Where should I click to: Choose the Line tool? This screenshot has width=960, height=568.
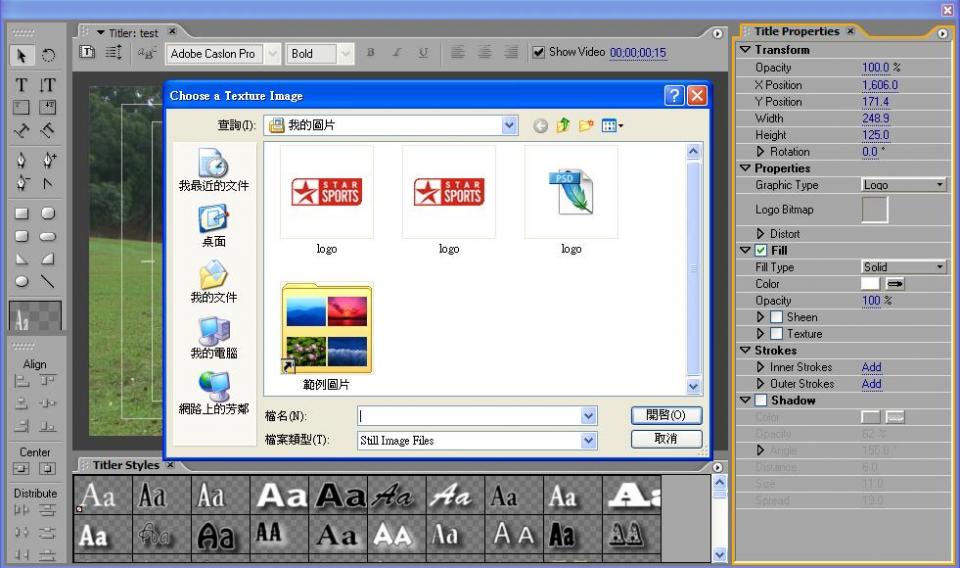tap(47, 282)
